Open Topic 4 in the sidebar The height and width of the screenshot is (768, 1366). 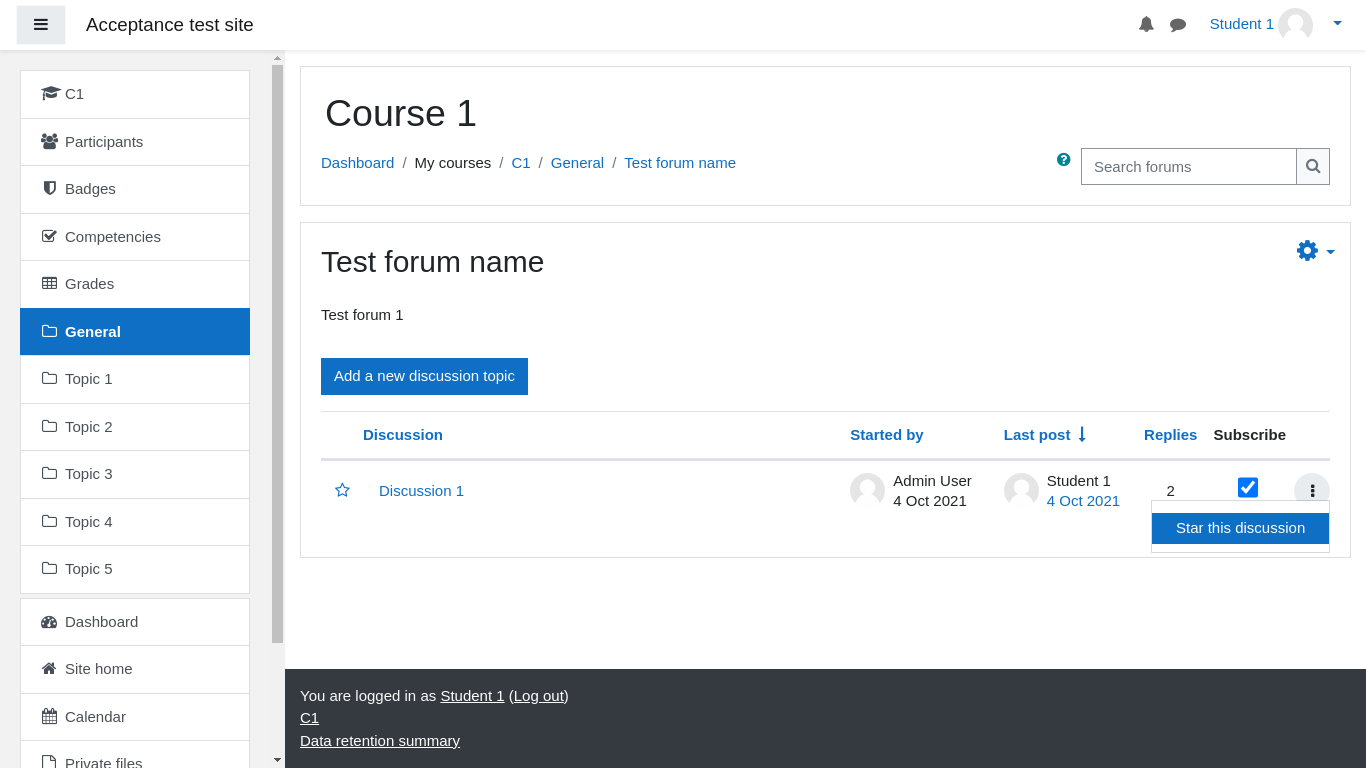135,522
